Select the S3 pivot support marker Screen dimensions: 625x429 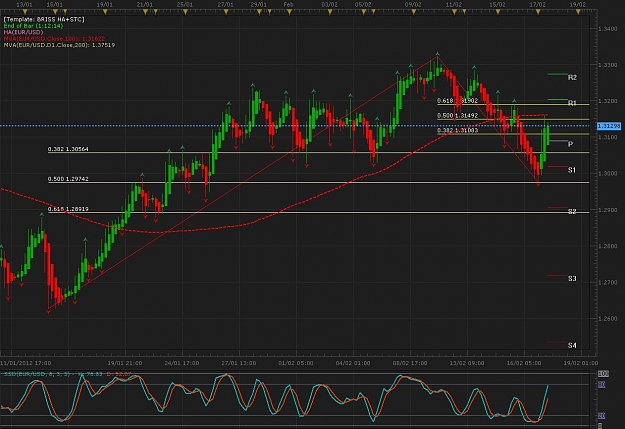(572, 278)
